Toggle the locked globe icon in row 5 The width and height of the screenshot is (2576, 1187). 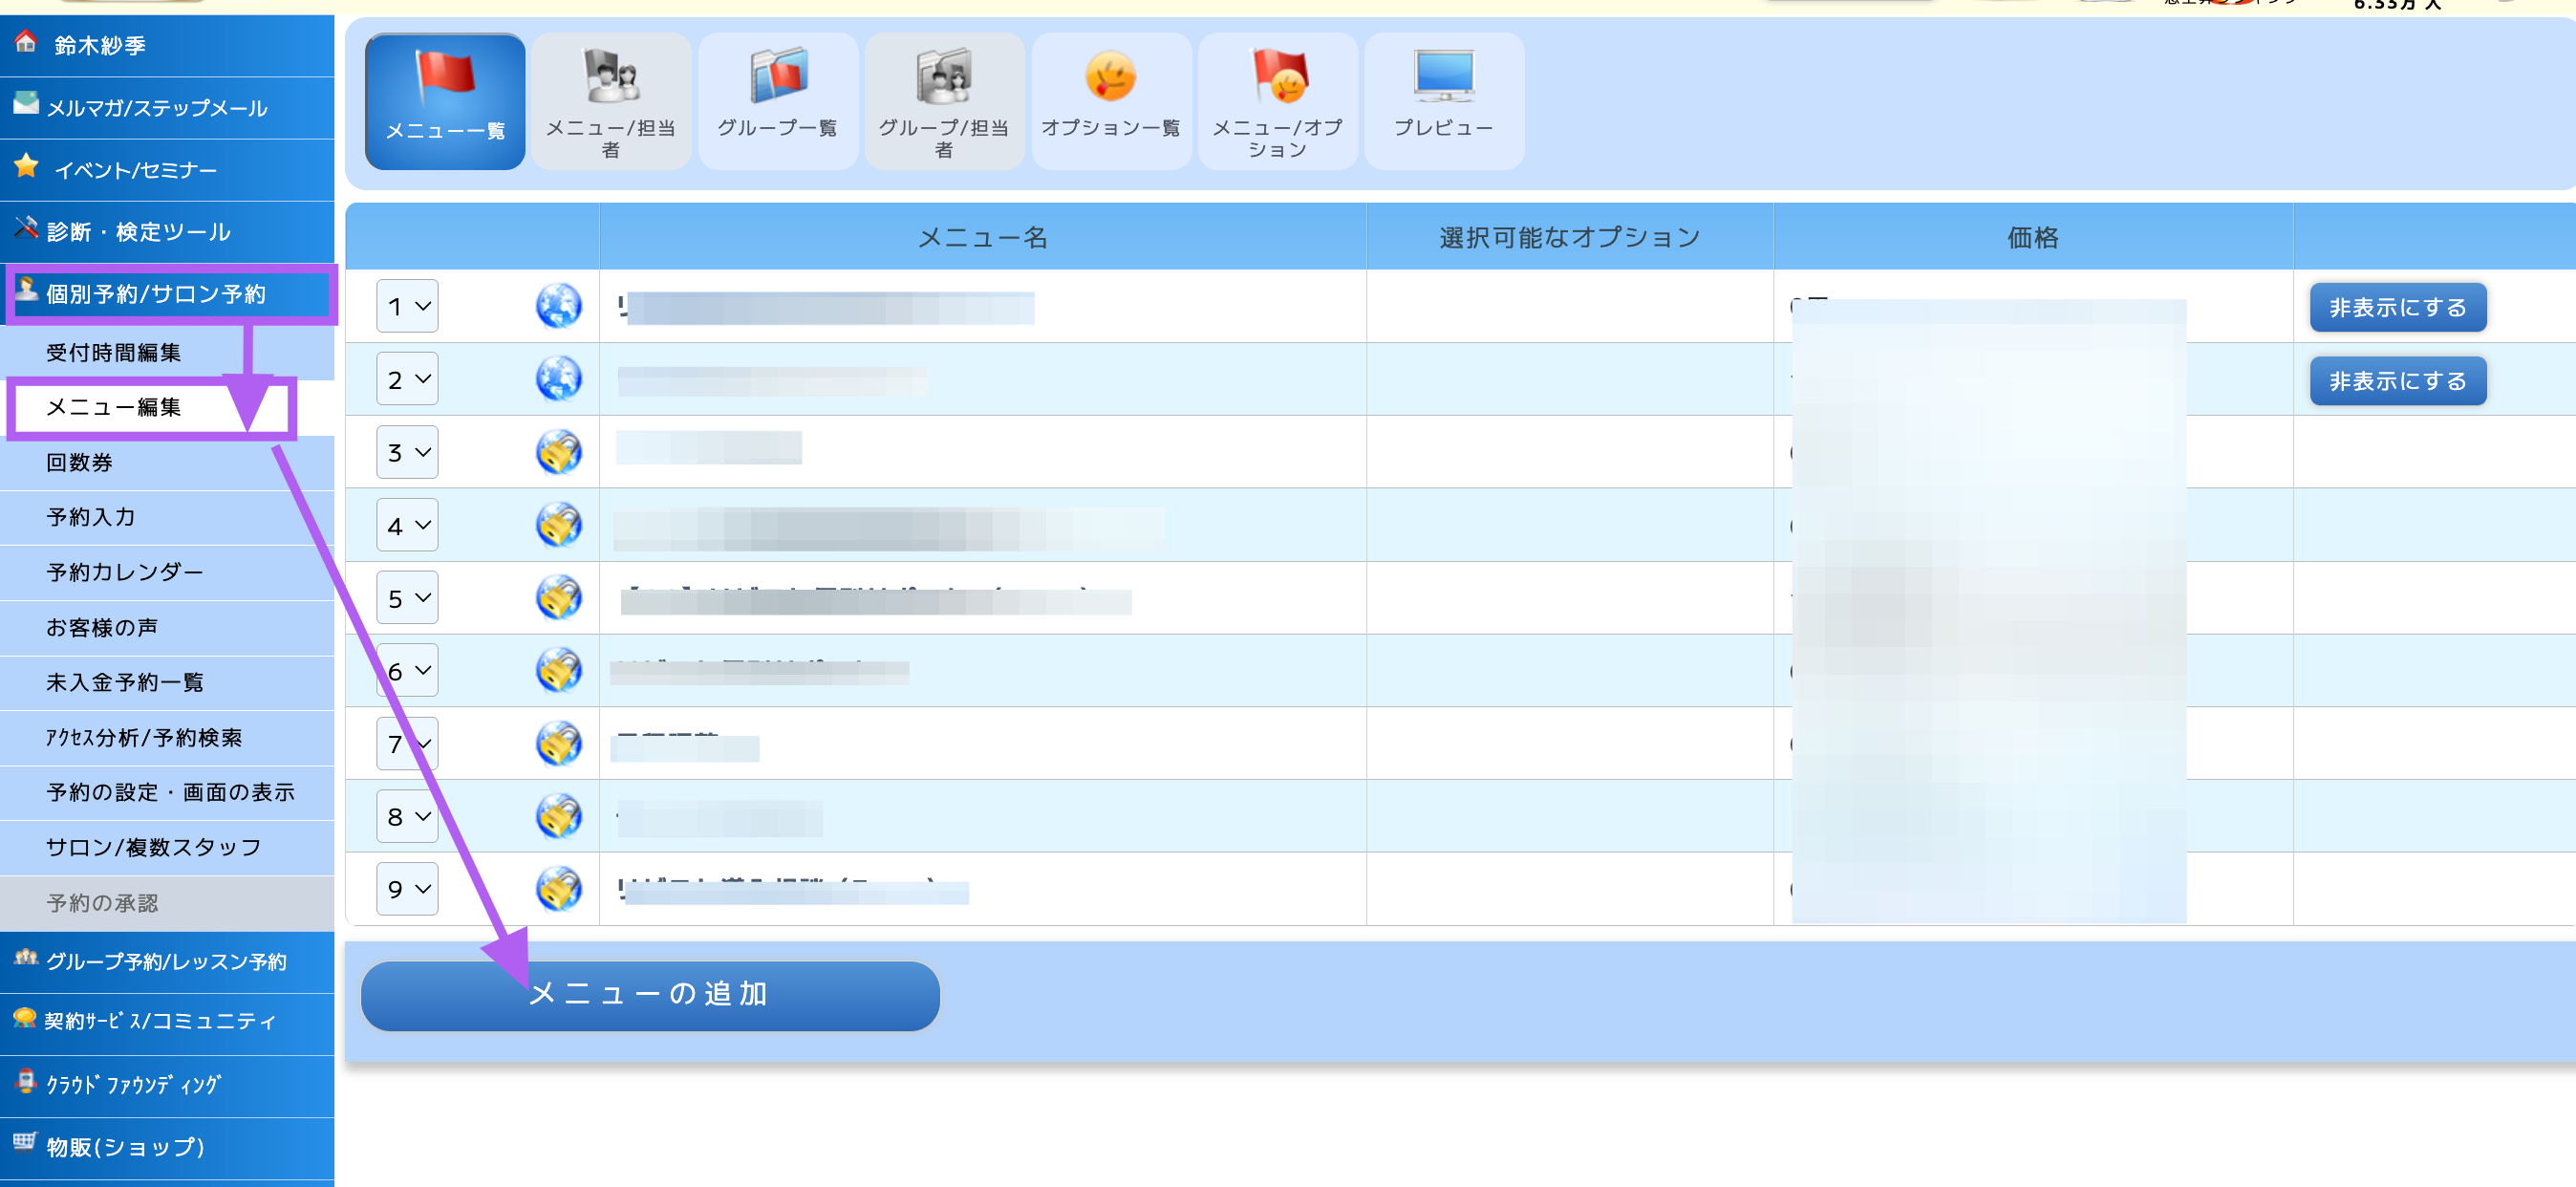pyautogui.click(x=558, y=598)
